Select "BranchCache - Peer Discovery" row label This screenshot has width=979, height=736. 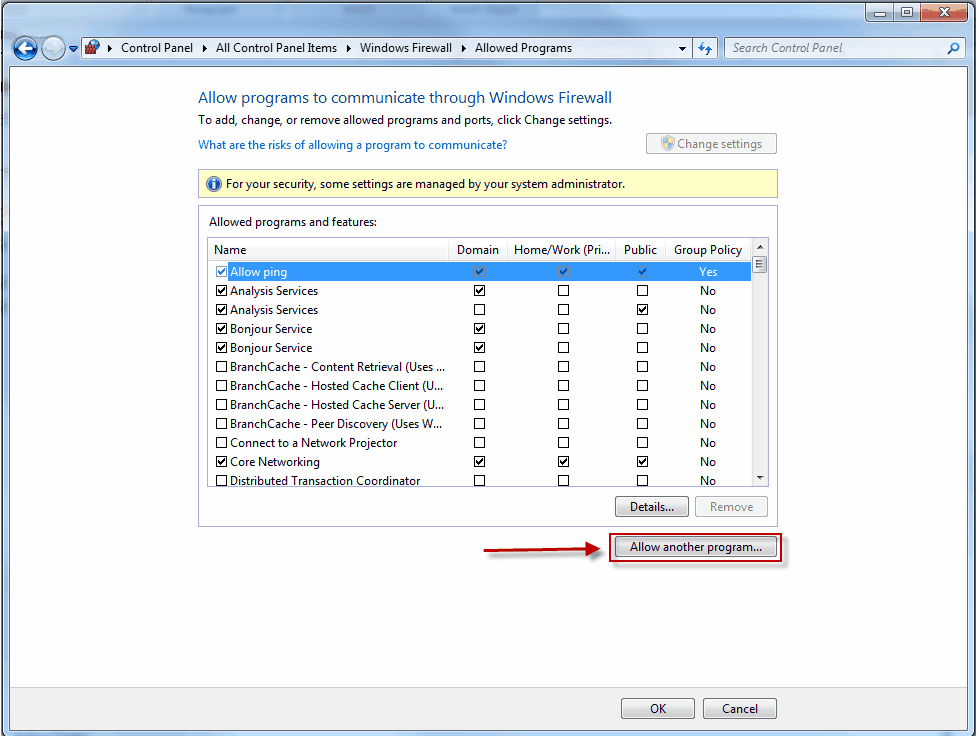(336, 424)
